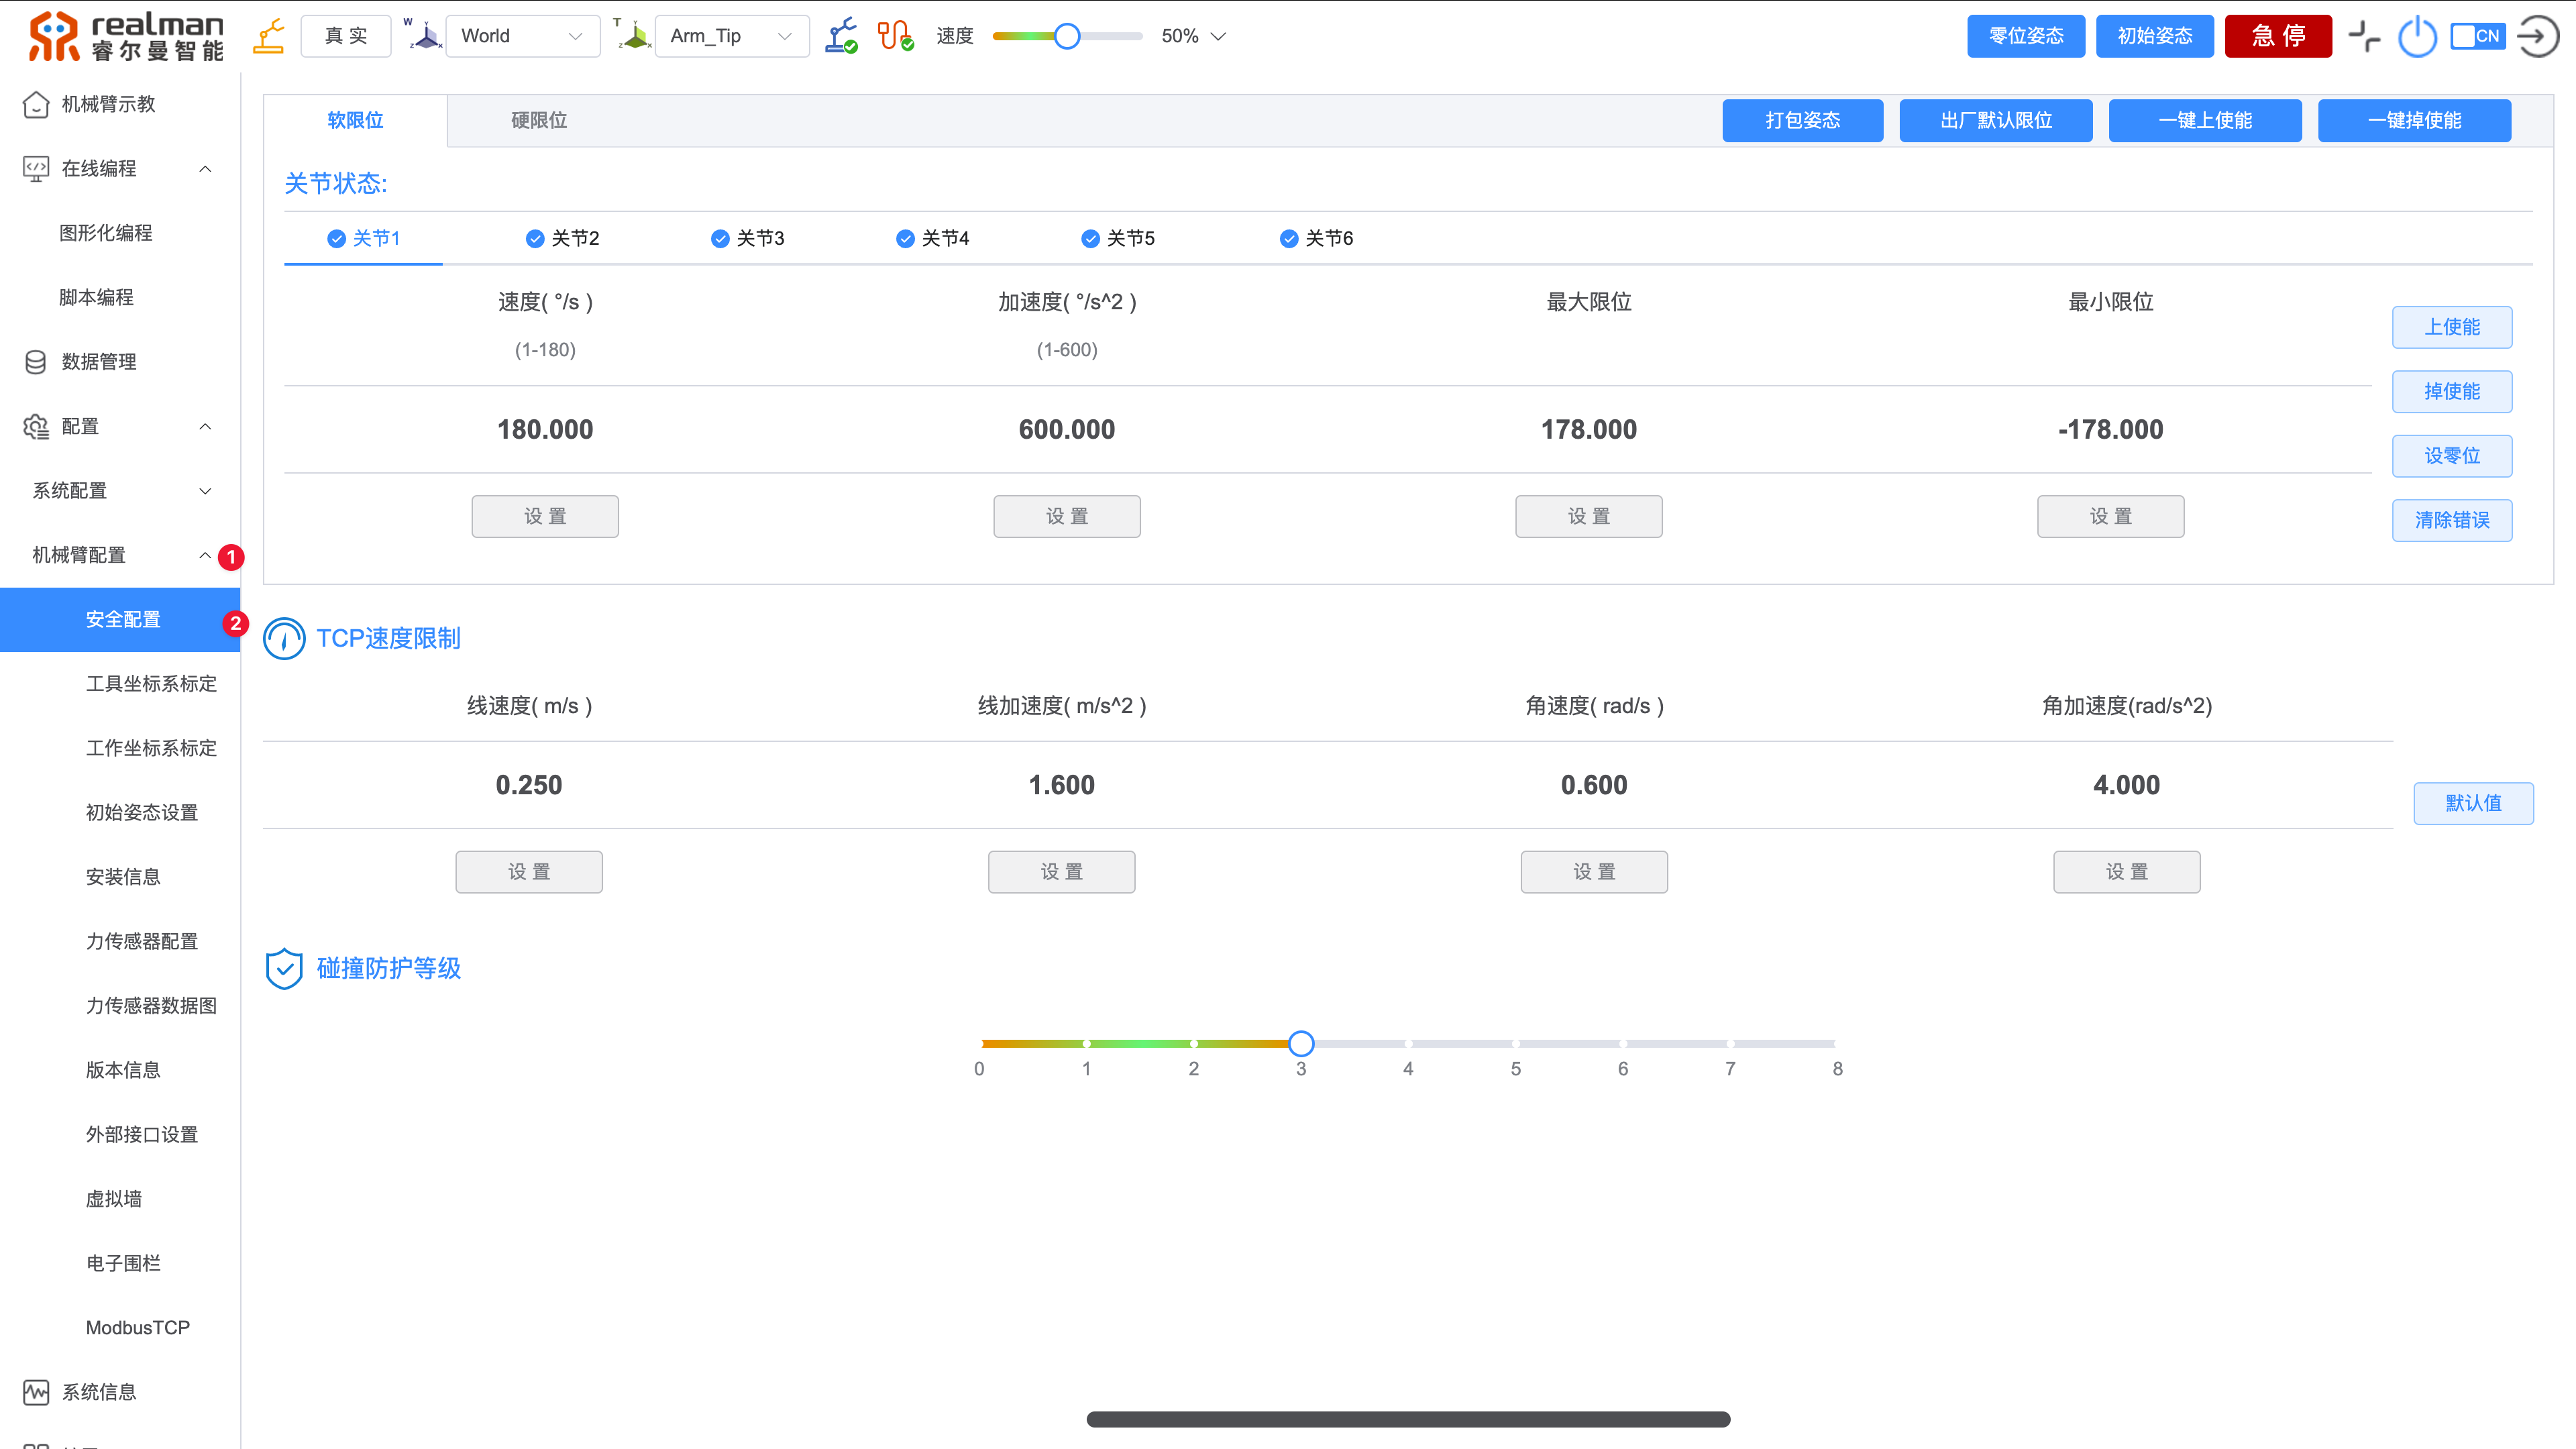This screenshot has width=2576, height=1449.
Task: Click the logout arrow icon
Action: (x=2538, y=36)
